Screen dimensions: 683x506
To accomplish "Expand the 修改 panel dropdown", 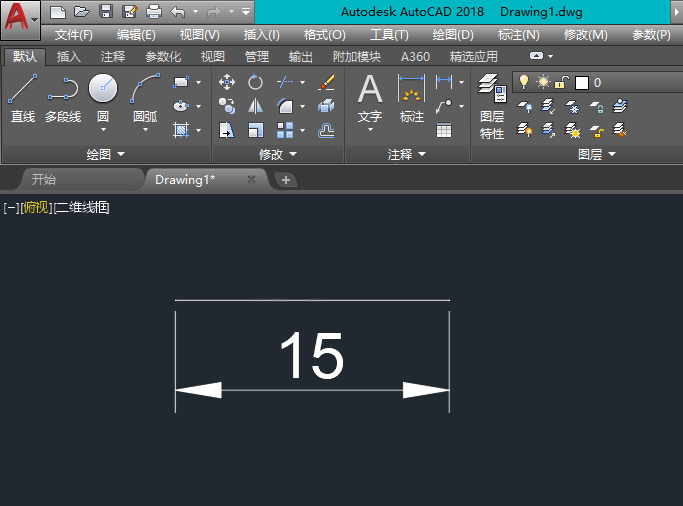I will click(x=277, y=155).
